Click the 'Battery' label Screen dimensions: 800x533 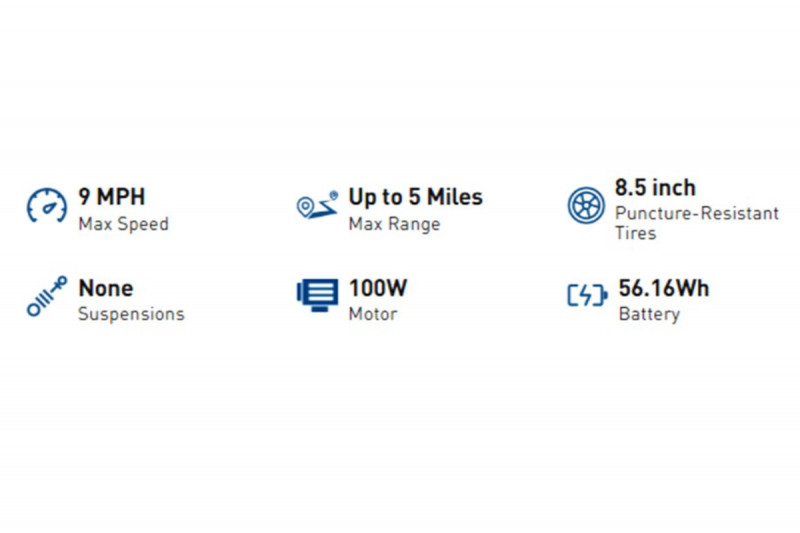[x=649, y=314]
